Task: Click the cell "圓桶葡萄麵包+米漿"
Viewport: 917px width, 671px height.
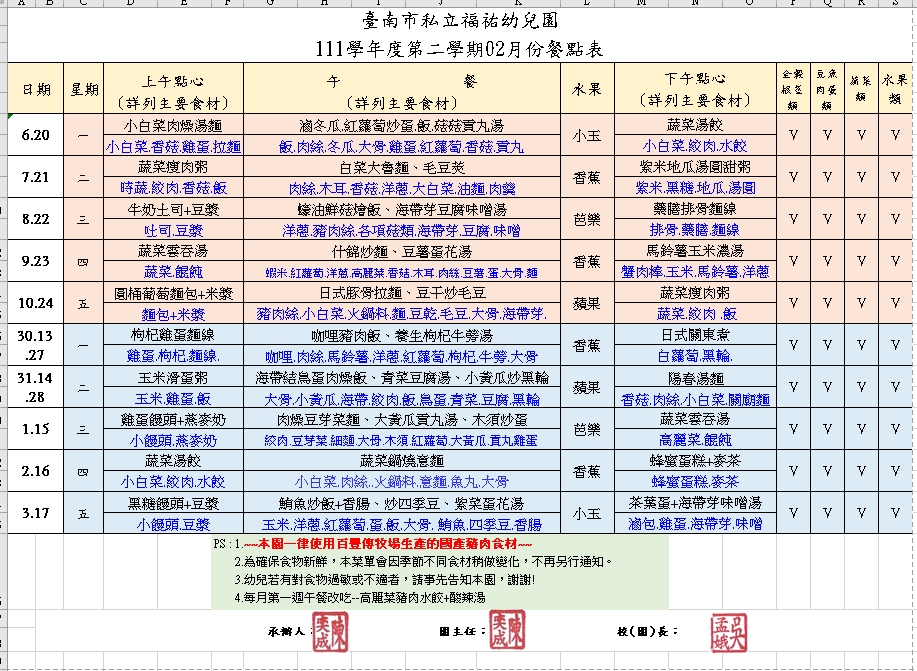Action: click(x=174, y=293)
